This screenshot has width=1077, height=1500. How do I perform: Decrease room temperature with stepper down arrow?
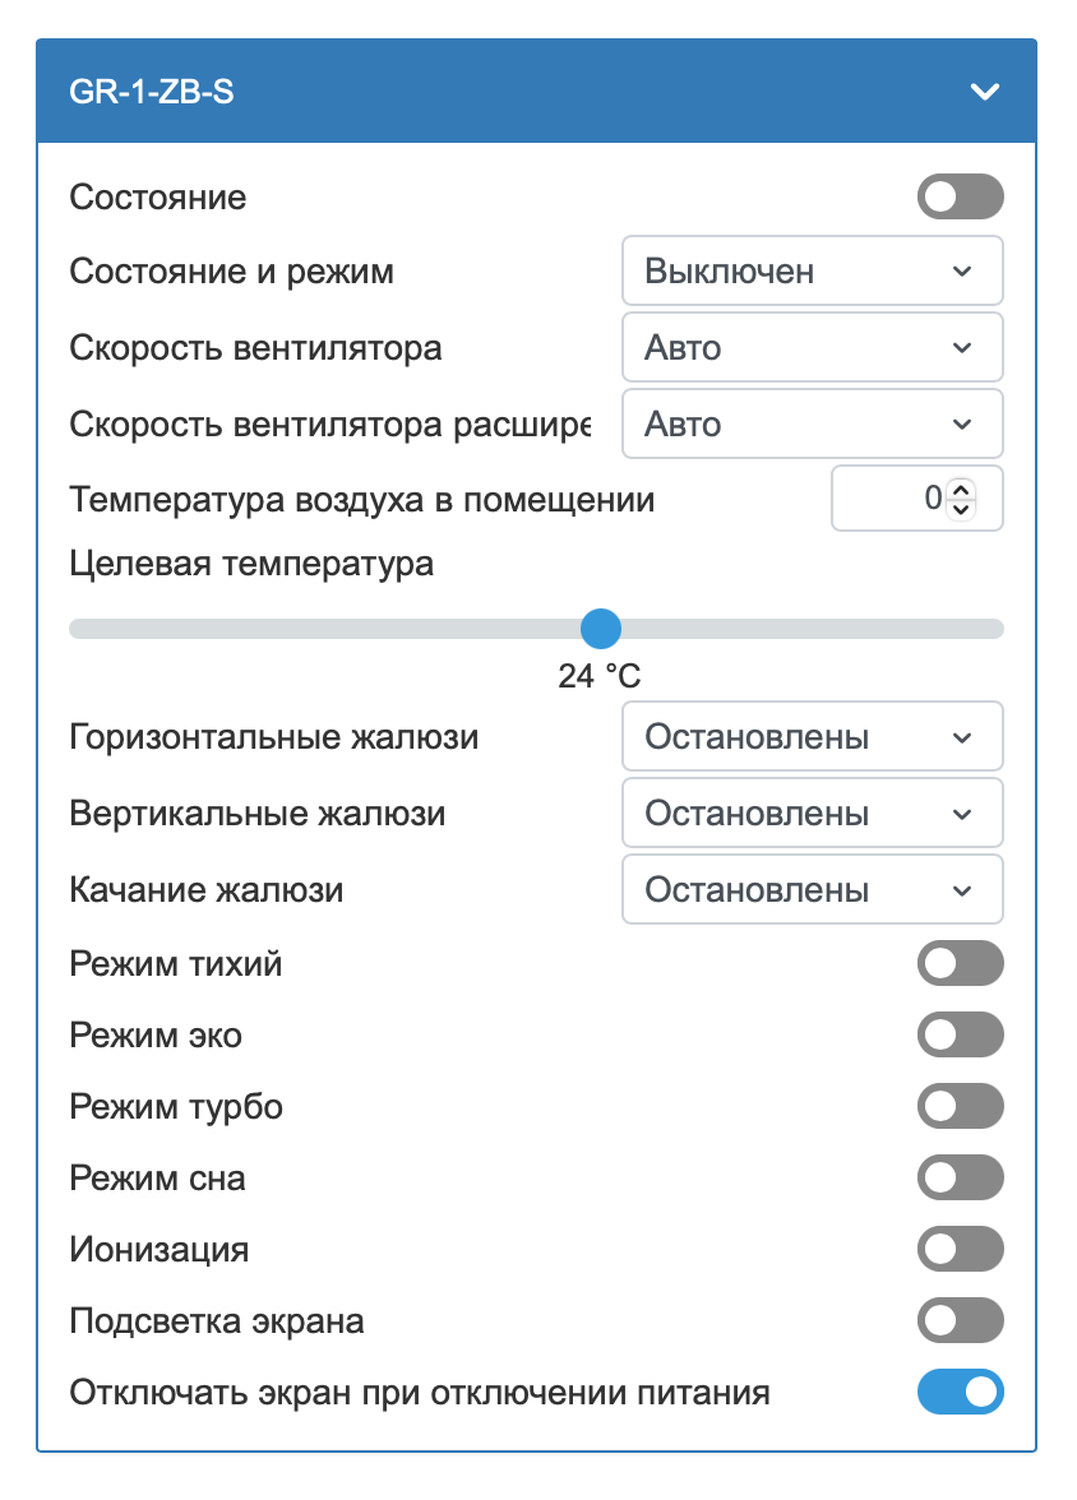(x=961, y=508)
